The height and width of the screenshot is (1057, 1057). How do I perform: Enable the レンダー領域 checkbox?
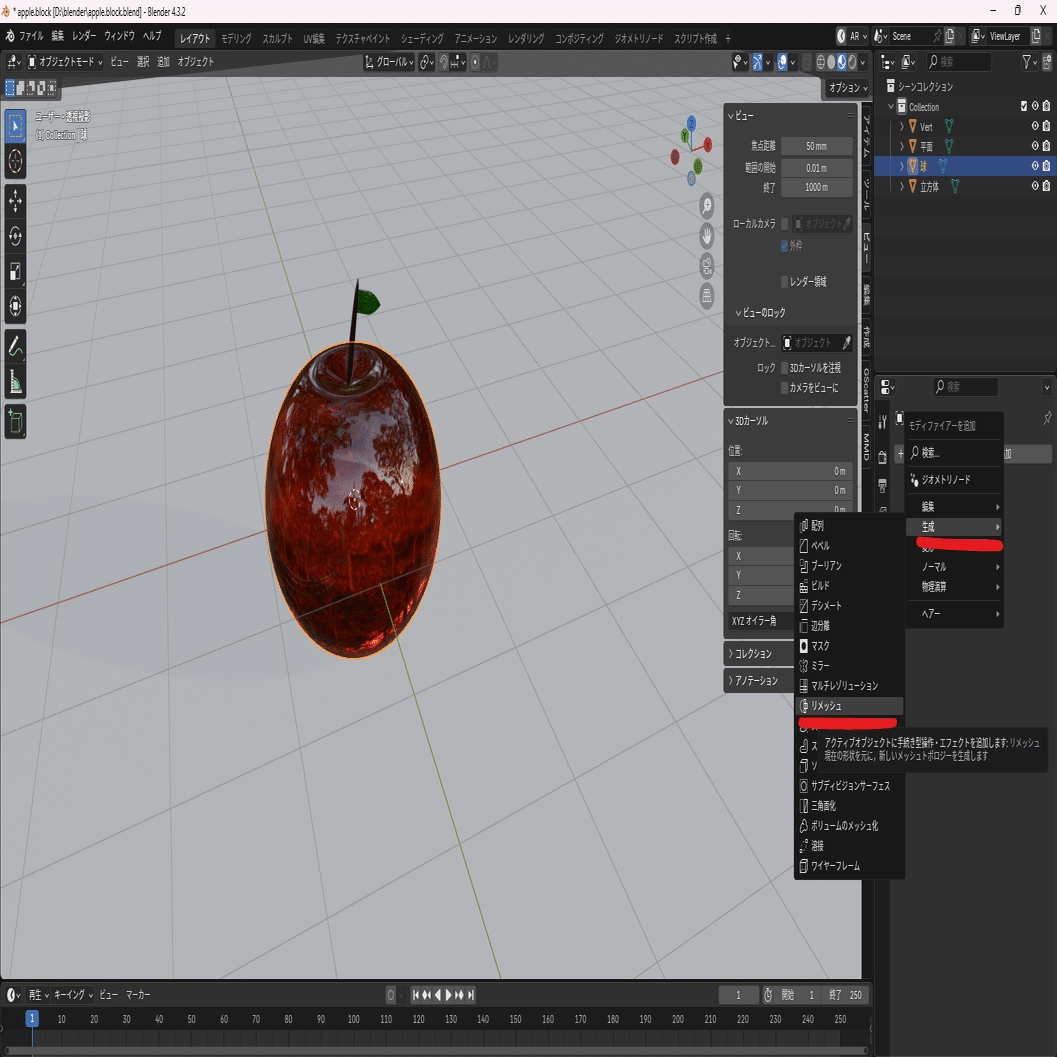[784, 282]
